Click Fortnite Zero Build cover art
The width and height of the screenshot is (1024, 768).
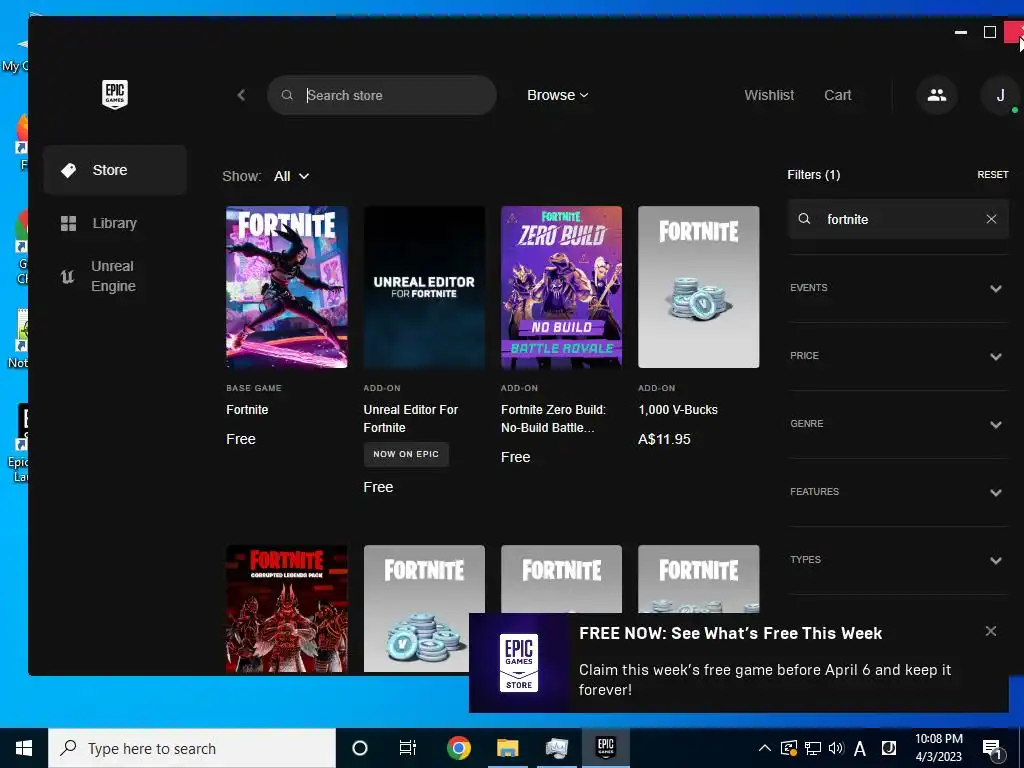pyautogui.click(x=562, y=287)
